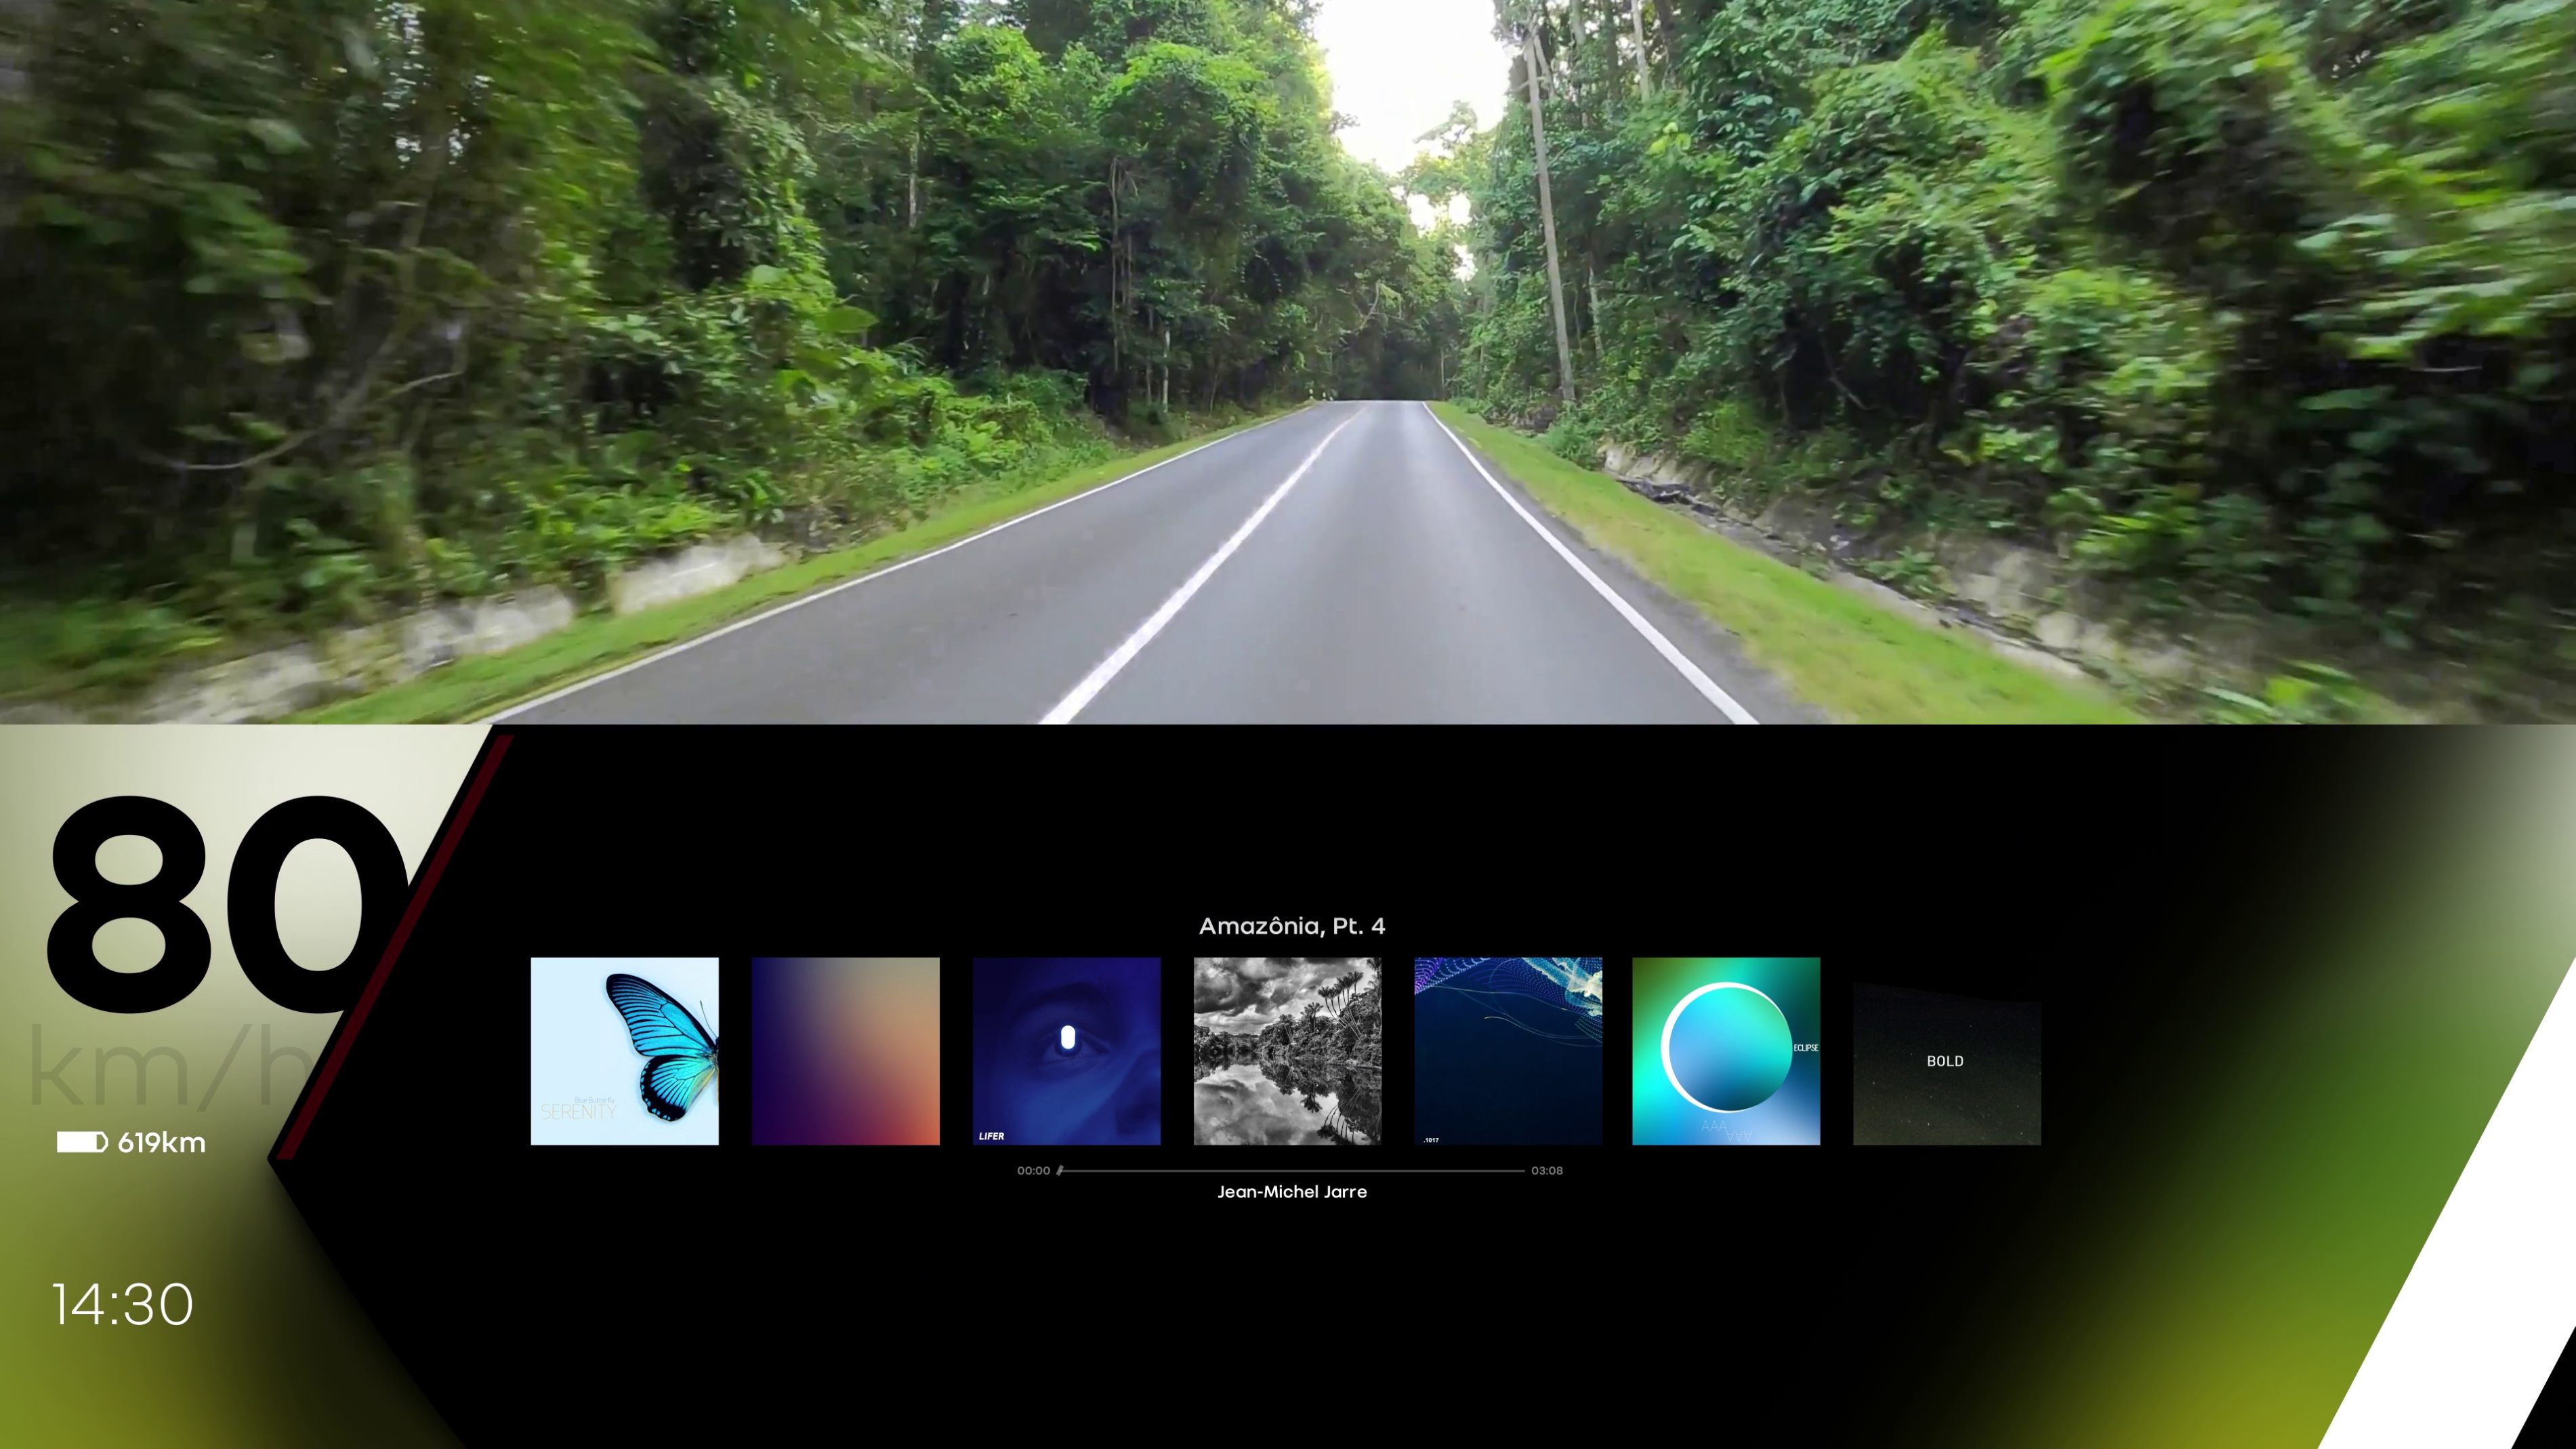Viewport: 2576px width, 1449px height.
Task: Click the black-and-white Amazônia album cover
Action: click(x=1287, y=1050)
